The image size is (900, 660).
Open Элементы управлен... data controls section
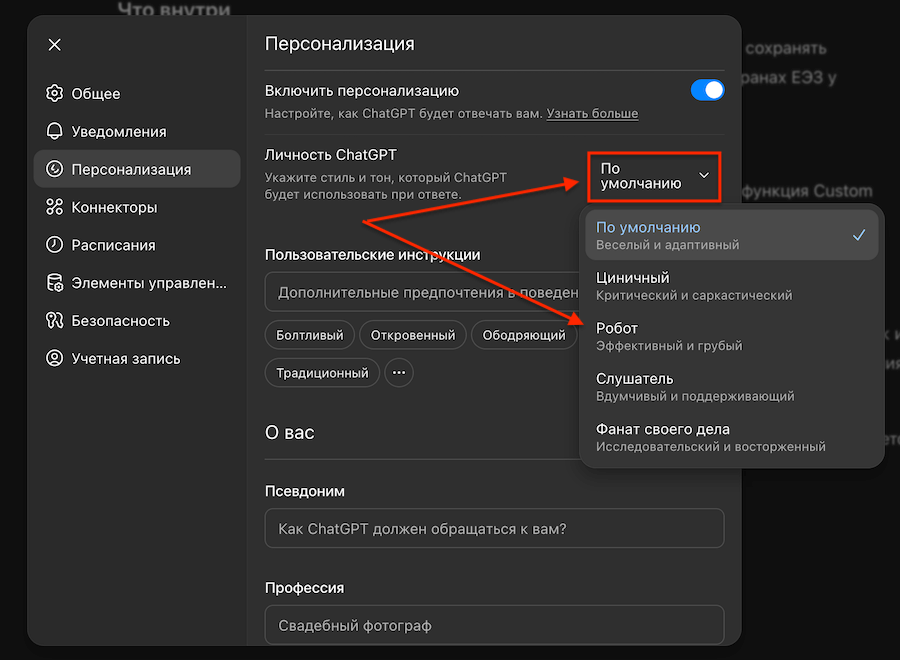click(137, 282)
